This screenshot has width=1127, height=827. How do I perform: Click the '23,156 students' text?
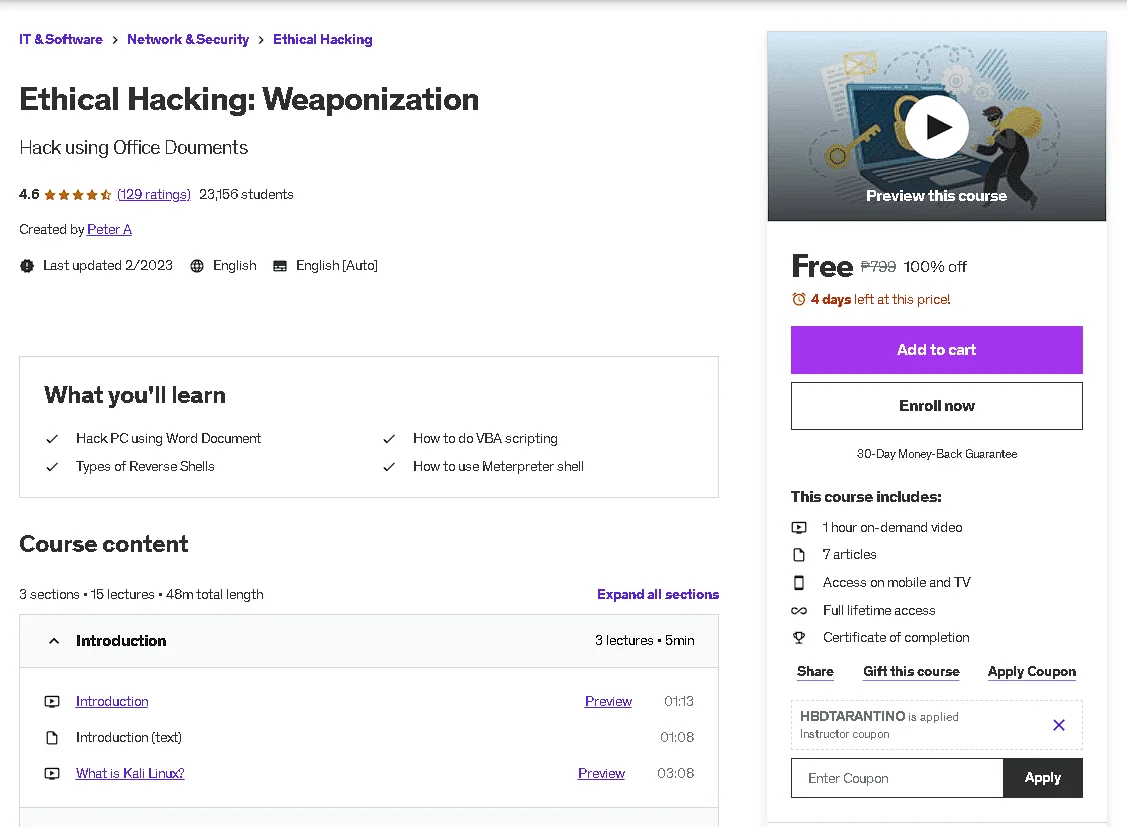click(x=246, y=195)
